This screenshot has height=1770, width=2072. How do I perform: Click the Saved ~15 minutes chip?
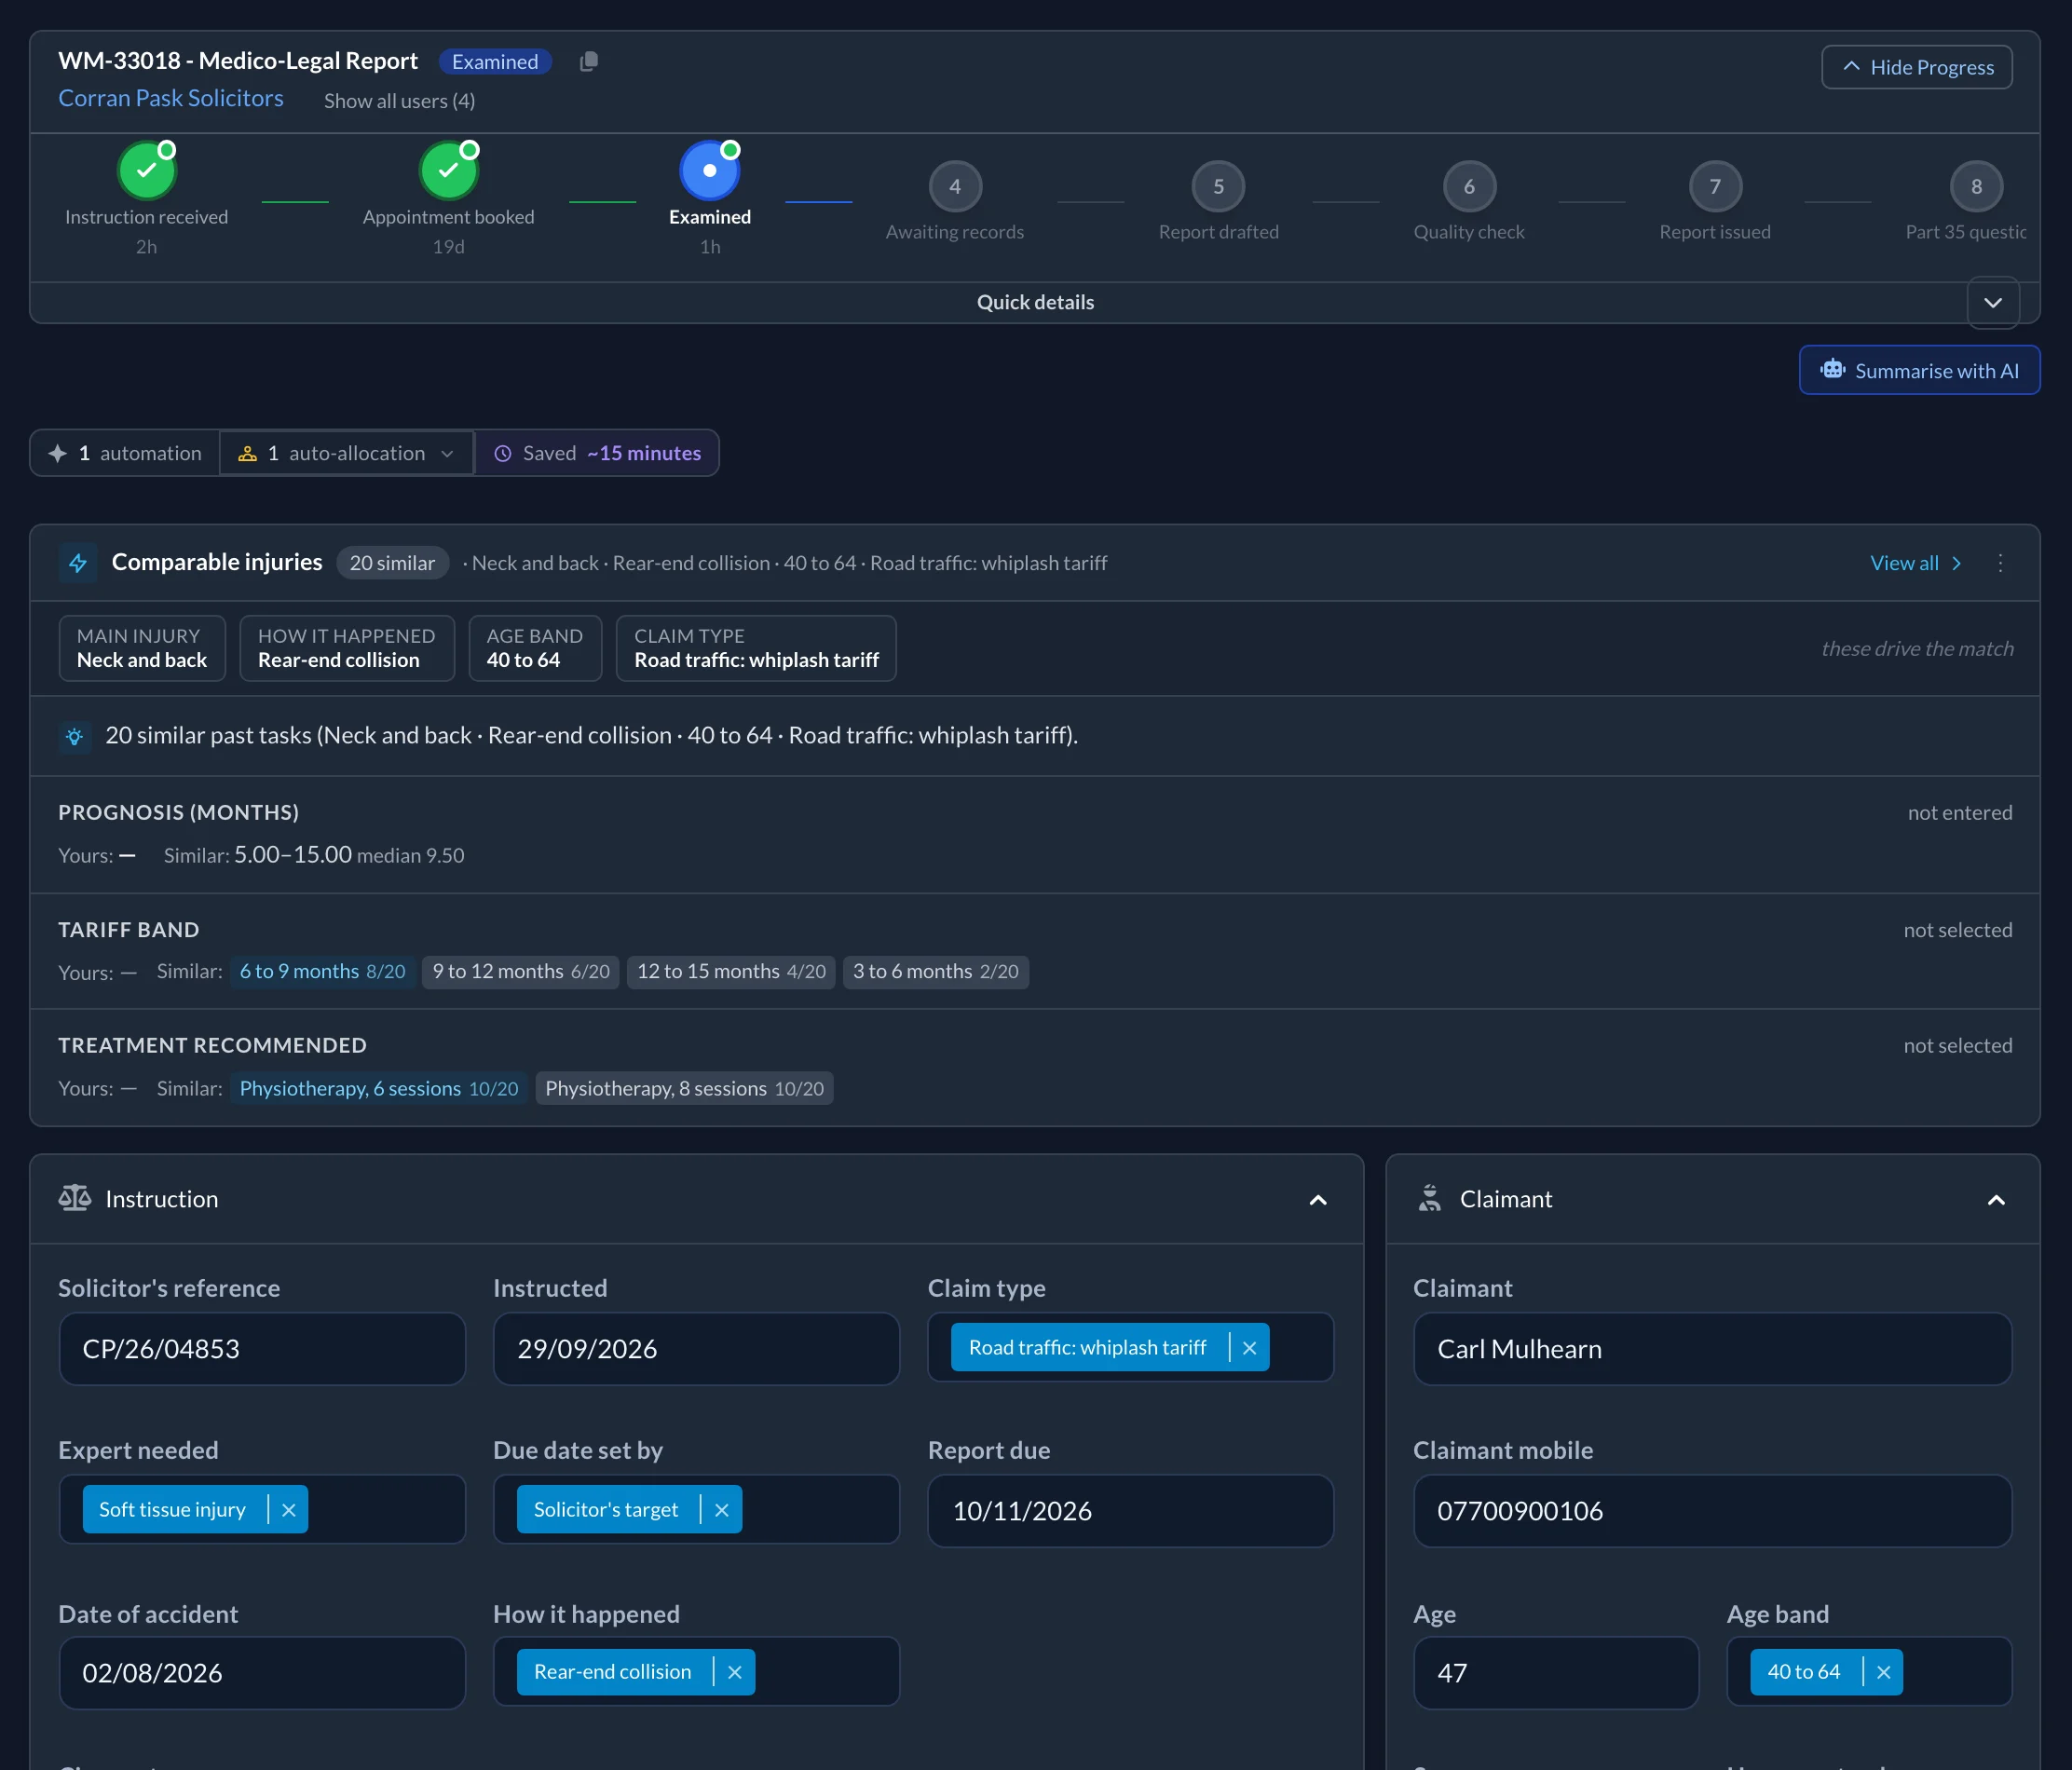point(597,453)
